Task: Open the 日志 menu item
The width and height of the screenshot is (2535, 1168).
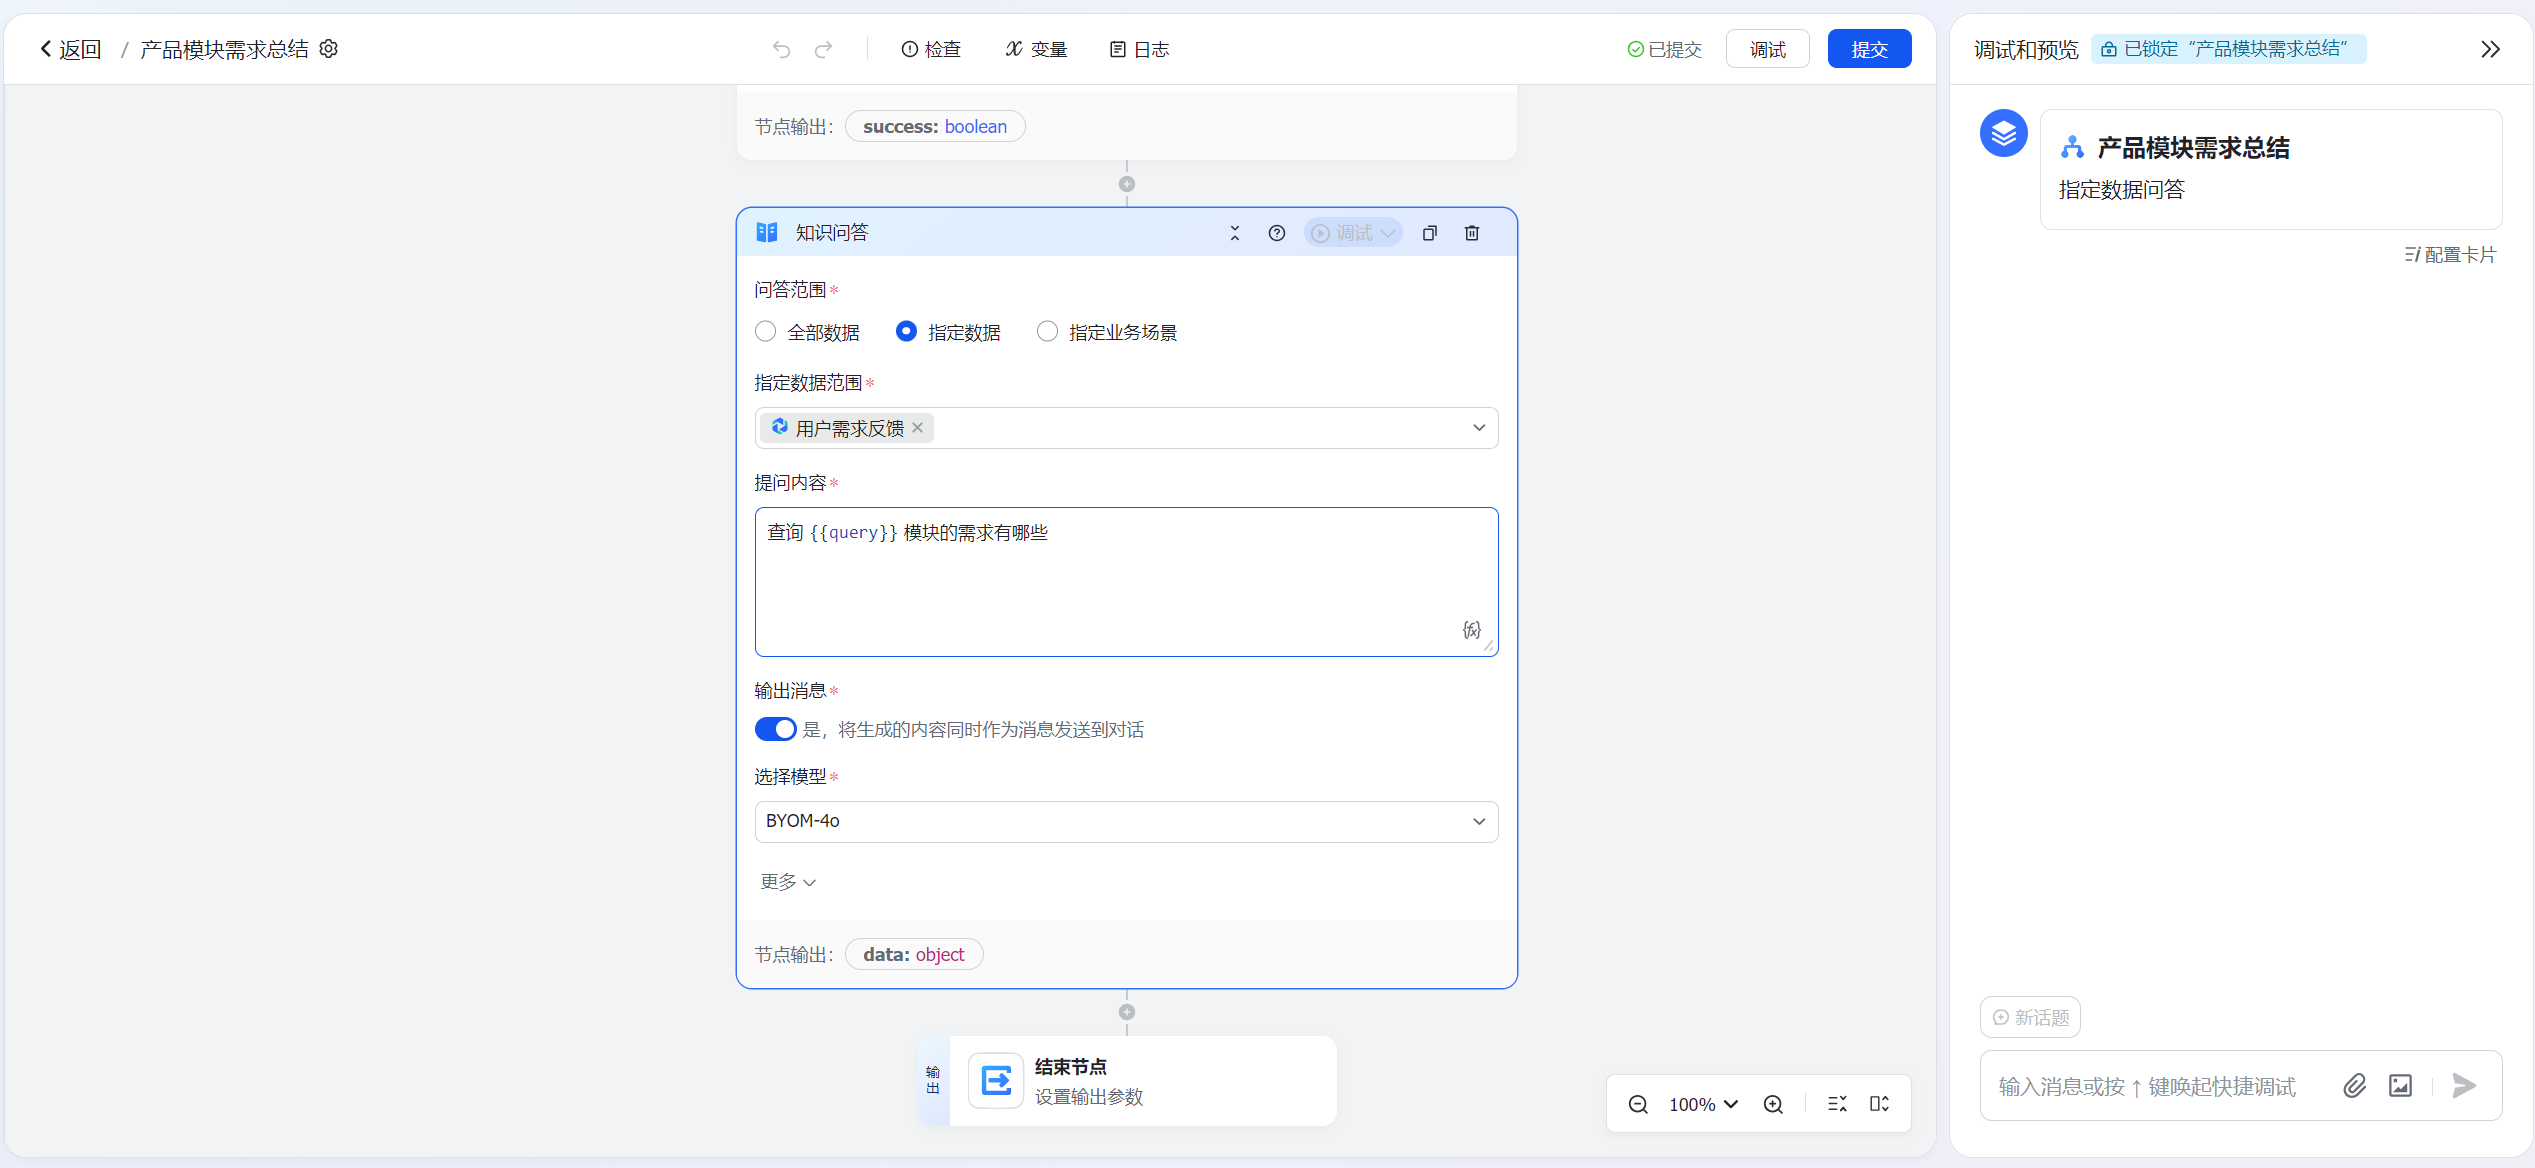Action: [1139, 49]
